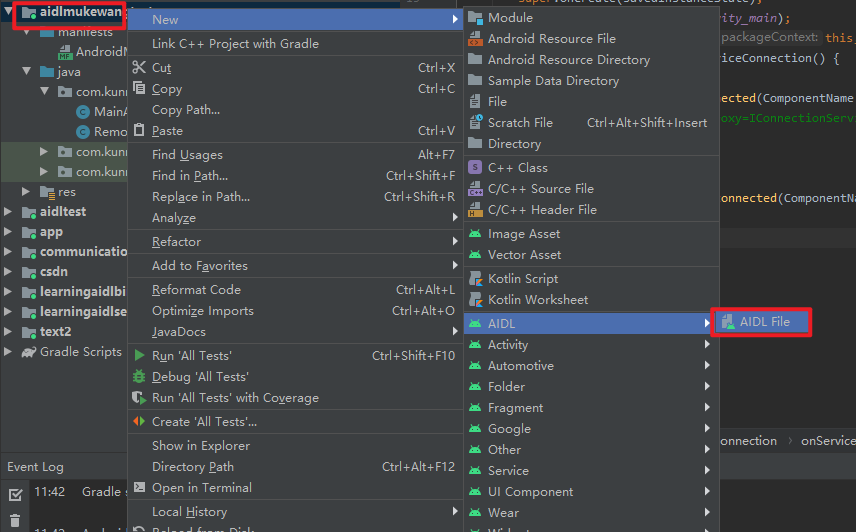
Task: Open the Fragment submenu
Action: point(591,408)
